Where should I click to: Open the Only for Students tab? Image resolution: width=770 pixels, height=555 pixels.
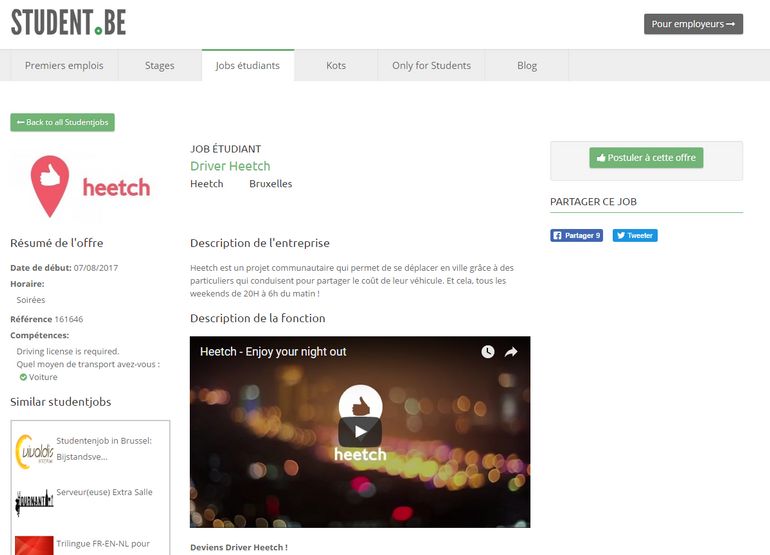click(431, 65)
